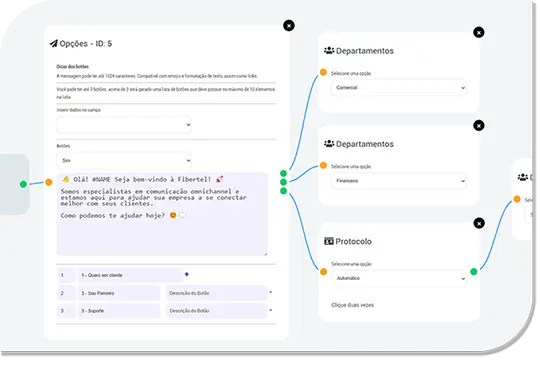Click the people icon of the Comercial Departamentos node
The height and width of the screenshot is (366, 540).
pyautogui.click(x=329, y=51)
